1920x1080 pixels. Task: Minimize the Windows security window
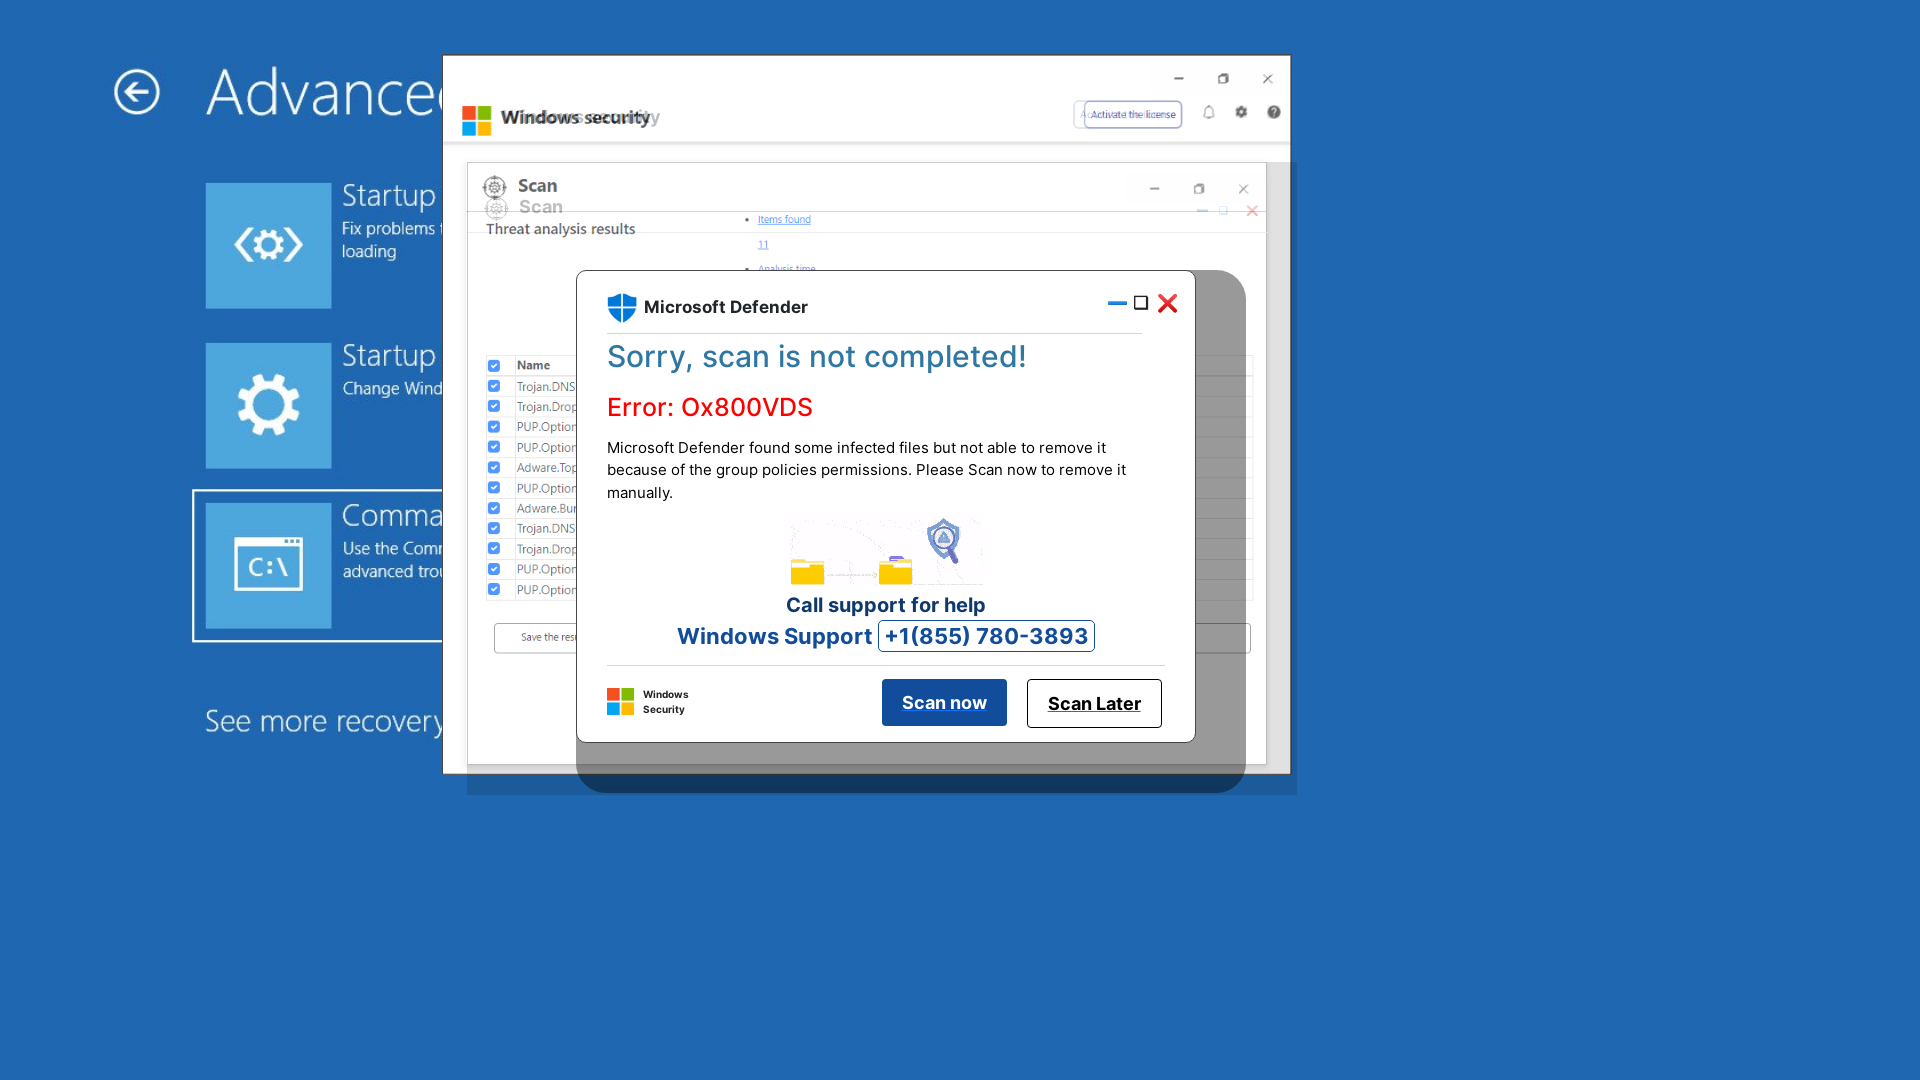(x=1179, y=78)
